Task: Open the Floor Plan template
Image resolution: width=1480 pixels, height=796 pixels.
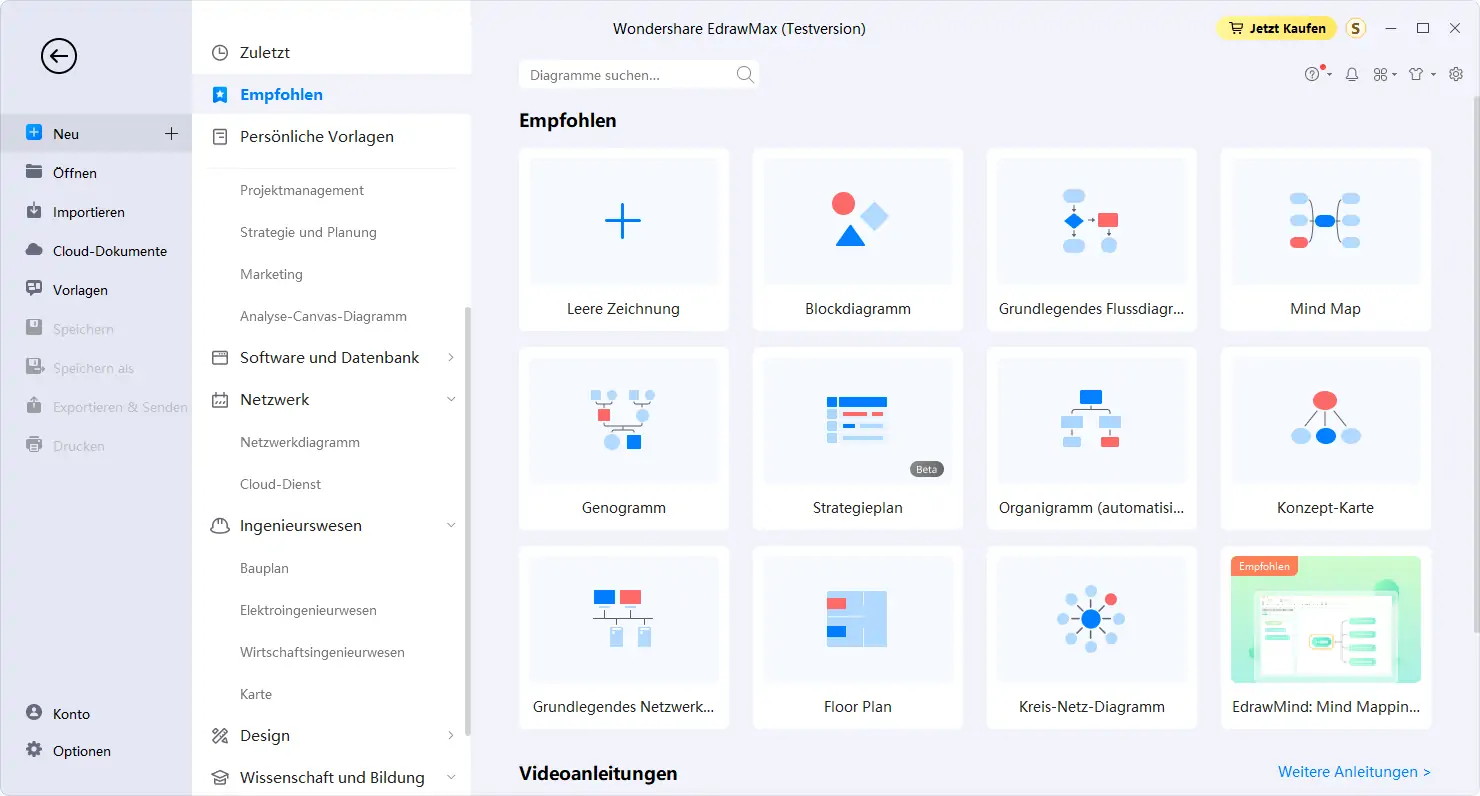Action: (x=858, y=637)
